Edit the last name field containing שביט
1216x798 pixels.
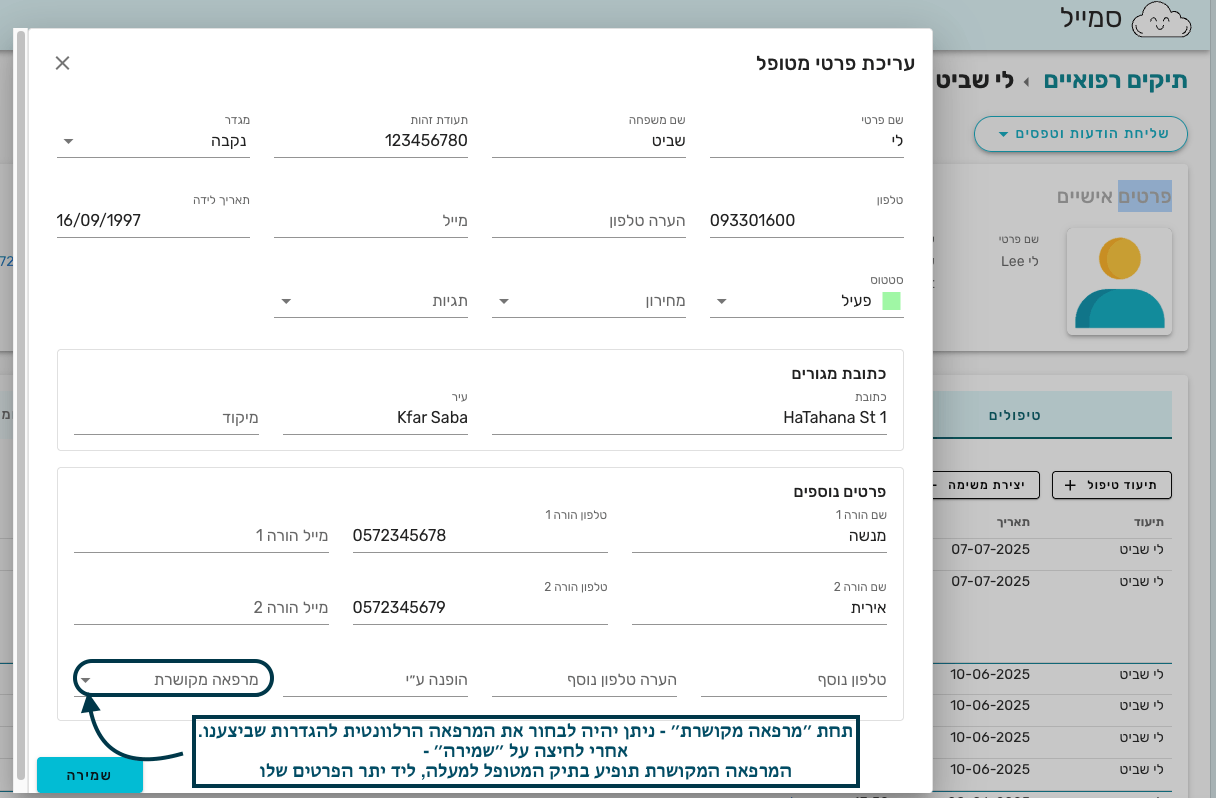[589, 141]
